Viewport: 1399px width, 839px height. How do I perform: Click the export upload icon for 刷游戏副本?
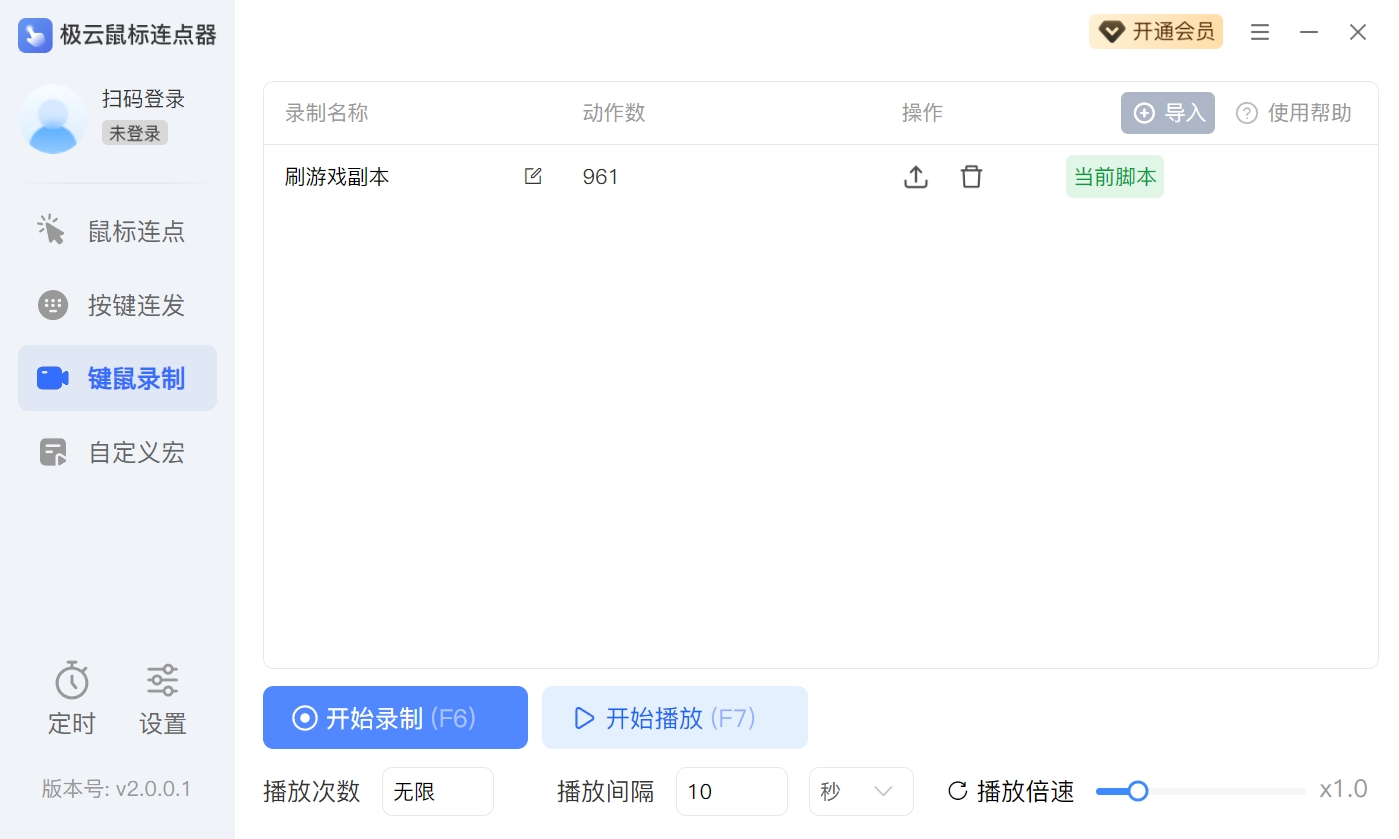click(x=916, y=177)
